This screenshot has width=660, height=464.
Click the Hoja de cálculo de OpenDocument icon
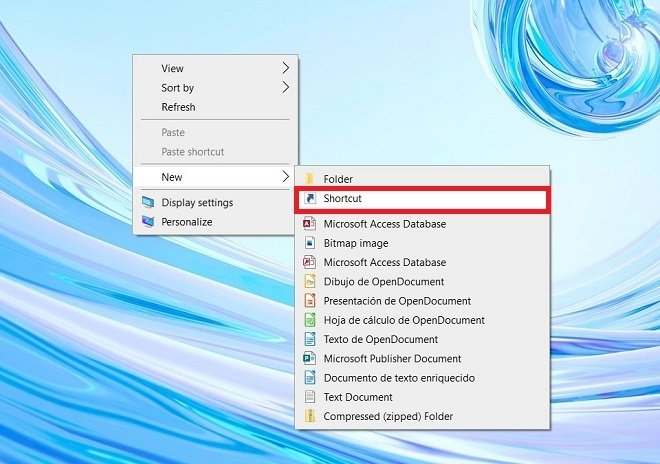tap(310, 320)
